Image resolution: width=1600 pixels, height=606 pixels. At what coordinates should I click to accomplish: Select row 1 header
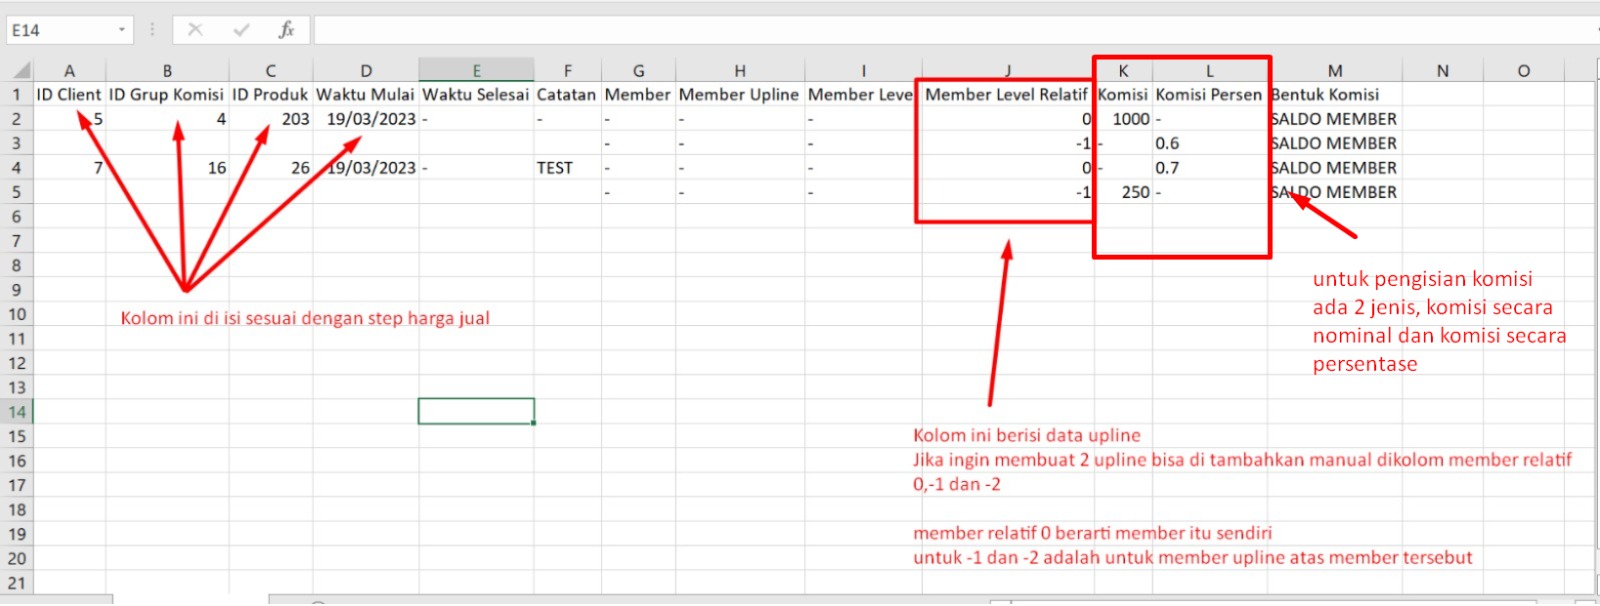17,95
